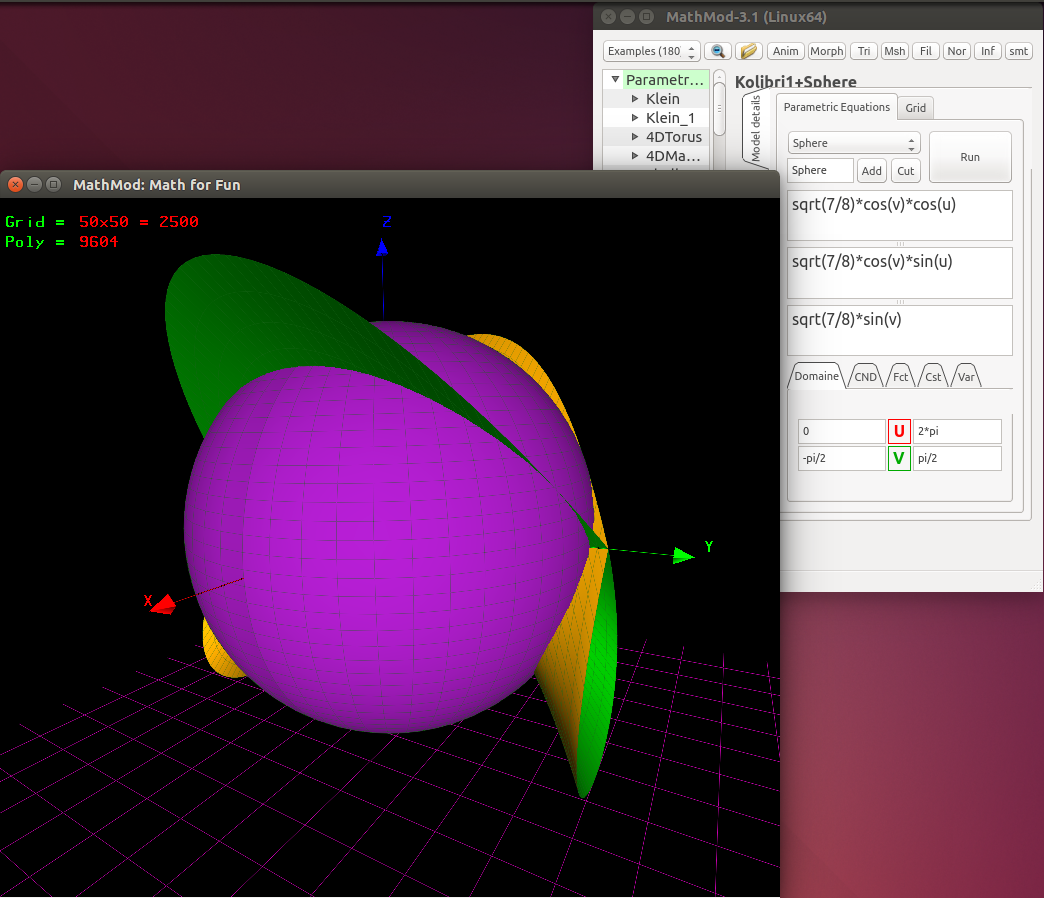Open the folder file icon in MathMod toolbar
1044x898 pixels.
748,51
